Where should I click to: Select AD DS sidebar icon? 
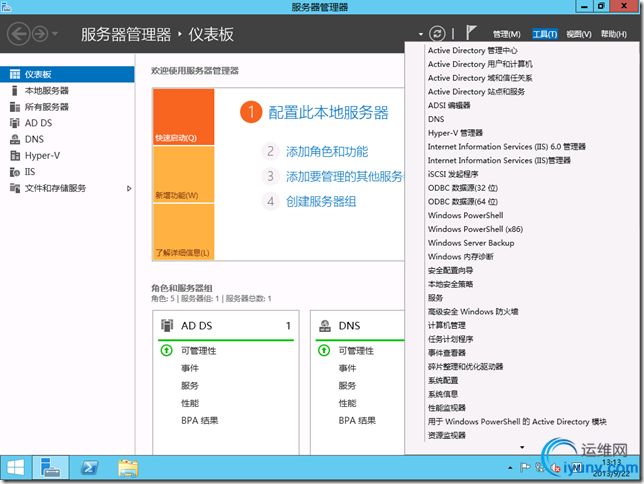point(15,123)
